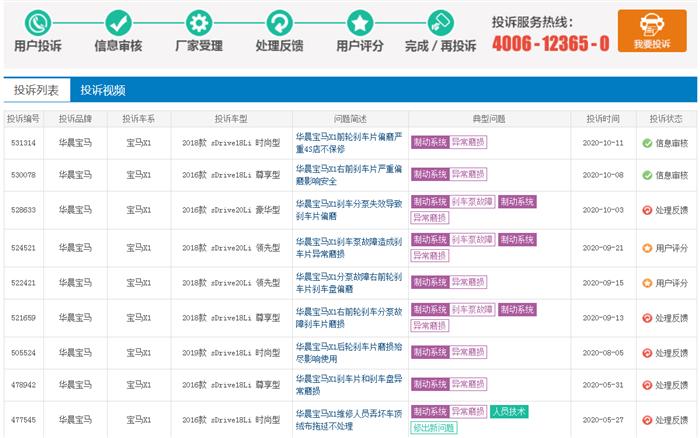
Task: Click model 2016款 sDrive20Li 豪华型
Action: 231,210
